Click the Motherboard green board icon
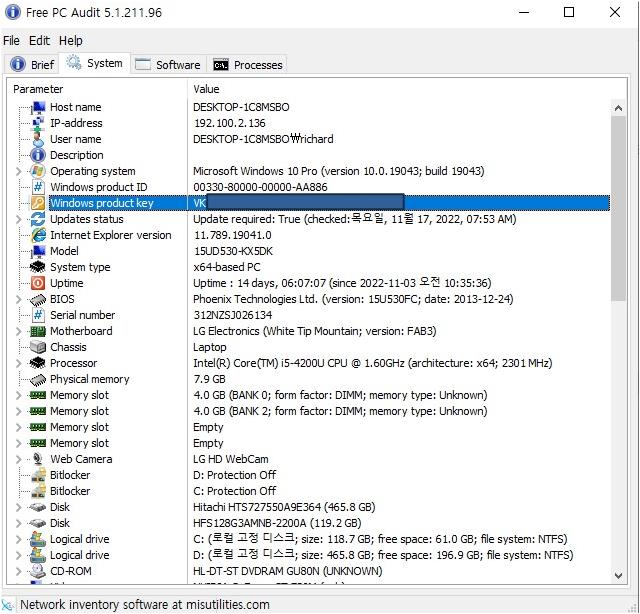The image size is (640, 614). click(38, 331)
